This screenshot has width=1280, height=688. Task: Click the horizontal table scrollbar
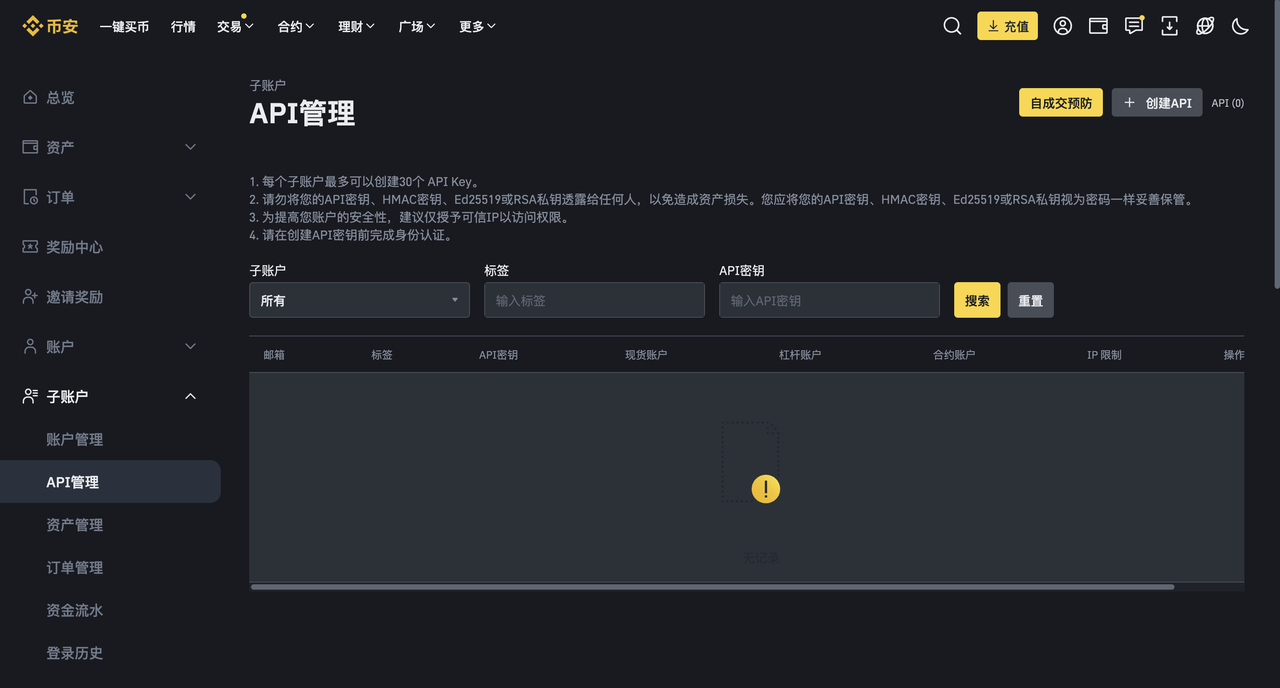(712, 587)
